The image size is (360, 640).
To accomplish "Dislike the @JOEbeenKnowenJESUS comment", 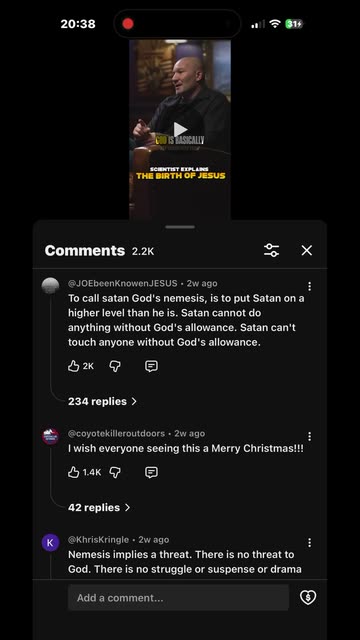I will [x=115, y=366].
